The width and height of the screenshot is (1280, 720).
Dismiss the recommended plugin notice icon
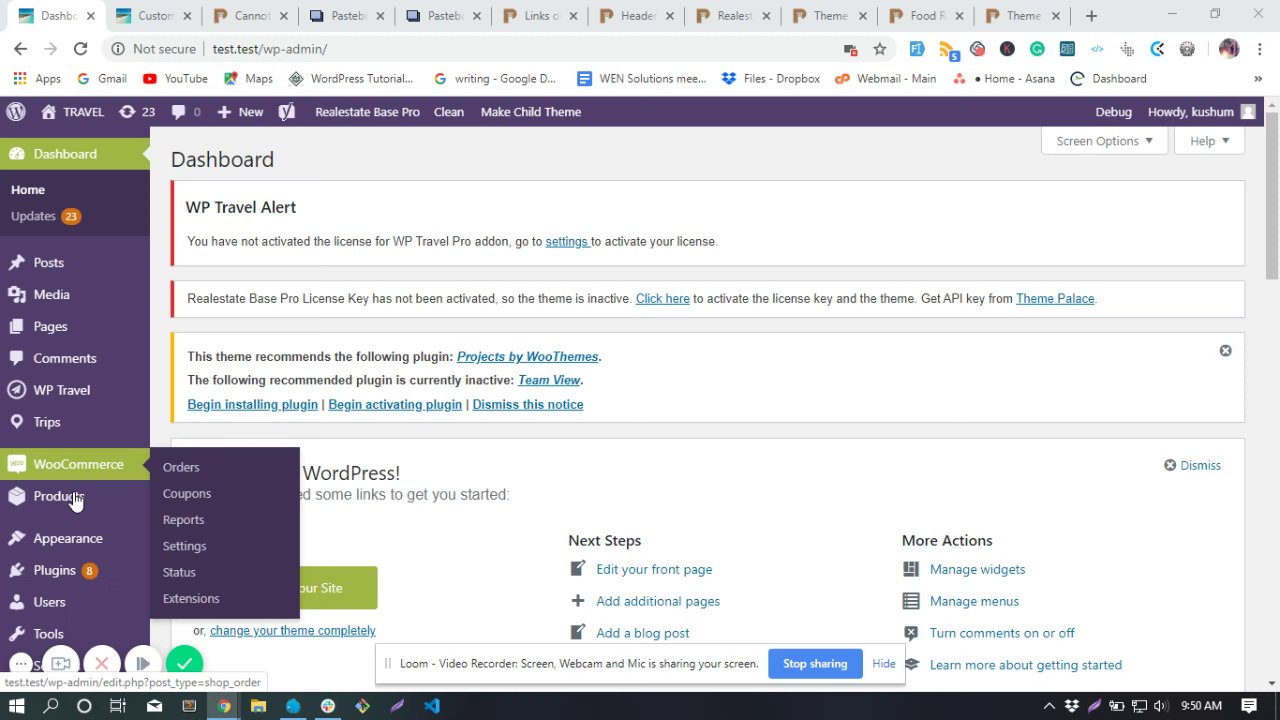click(x=1225, y=351)
